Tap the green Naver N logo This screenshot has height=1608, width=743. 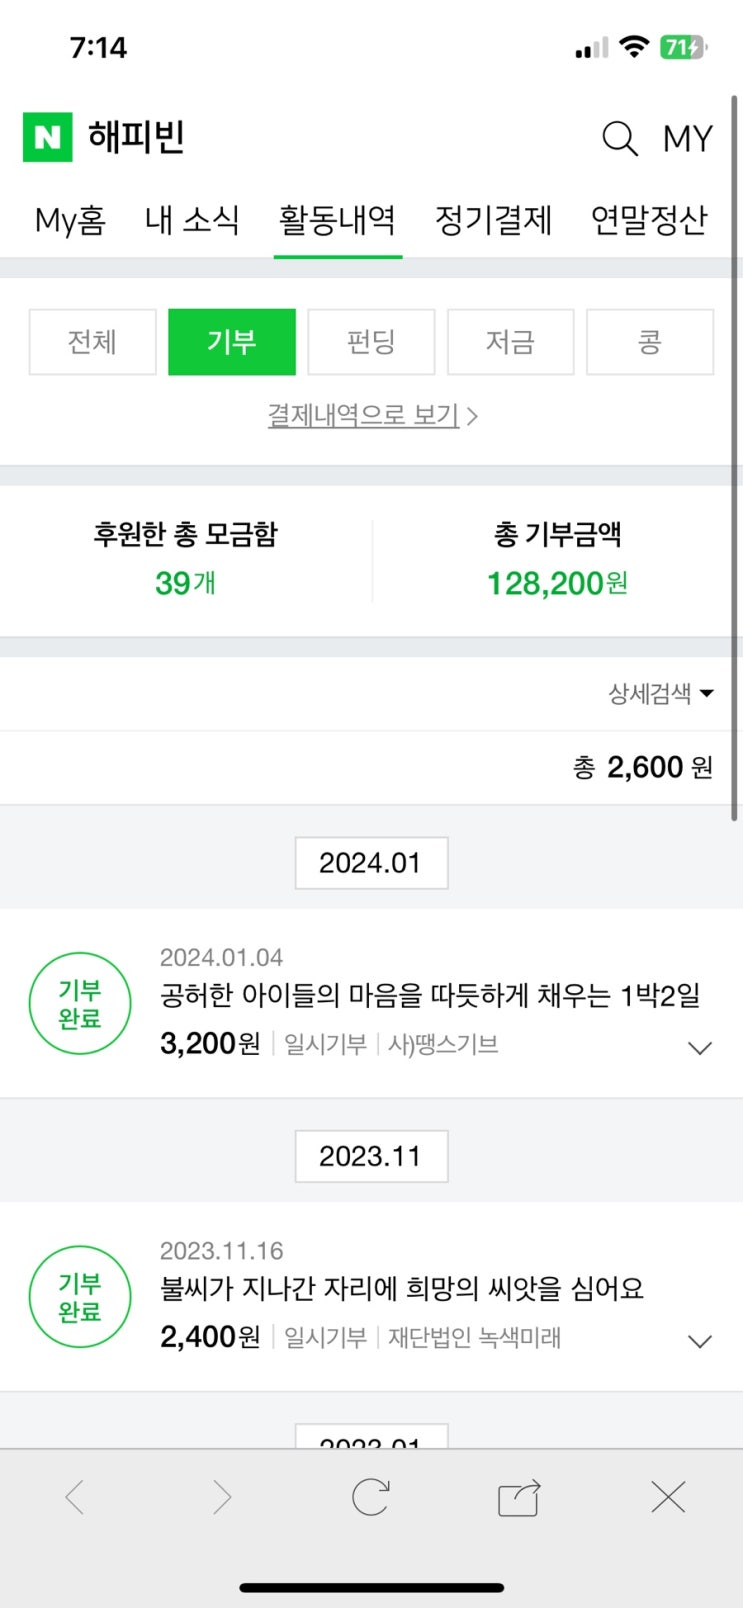click(x=47, y=137)
